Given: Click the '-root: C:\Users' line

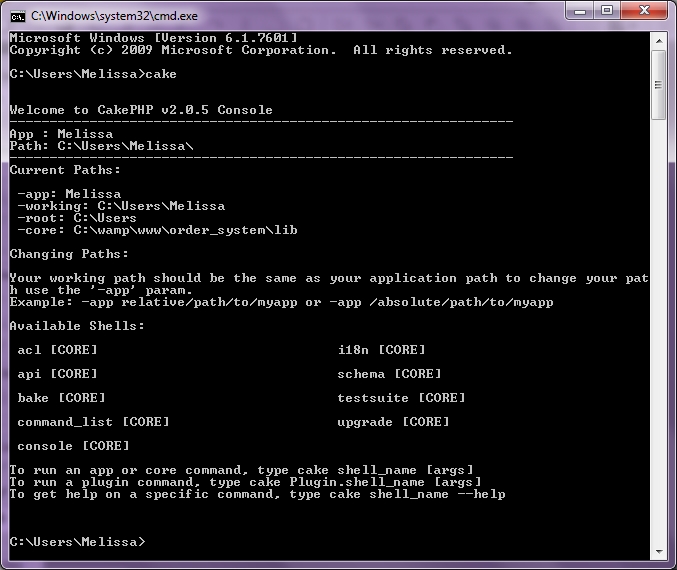Looking at the screenshot, I should pyautogui.click(x=77, y=218).
